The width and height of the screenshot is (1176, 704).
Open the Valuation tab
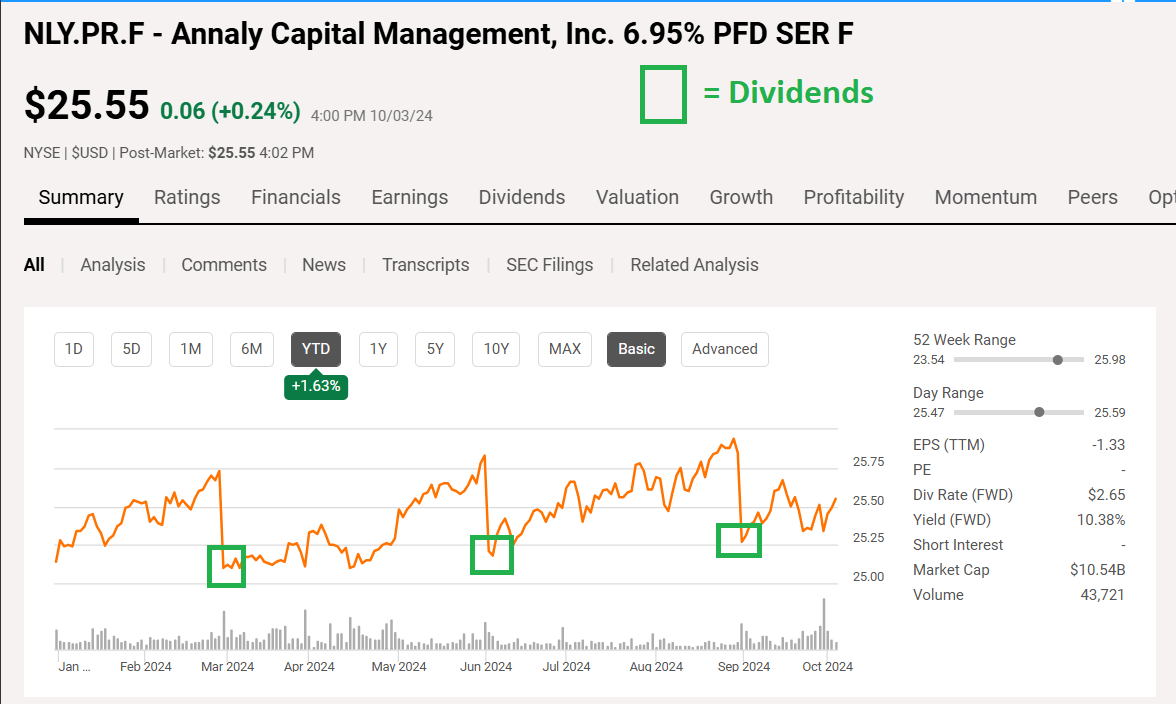point(637,197)
